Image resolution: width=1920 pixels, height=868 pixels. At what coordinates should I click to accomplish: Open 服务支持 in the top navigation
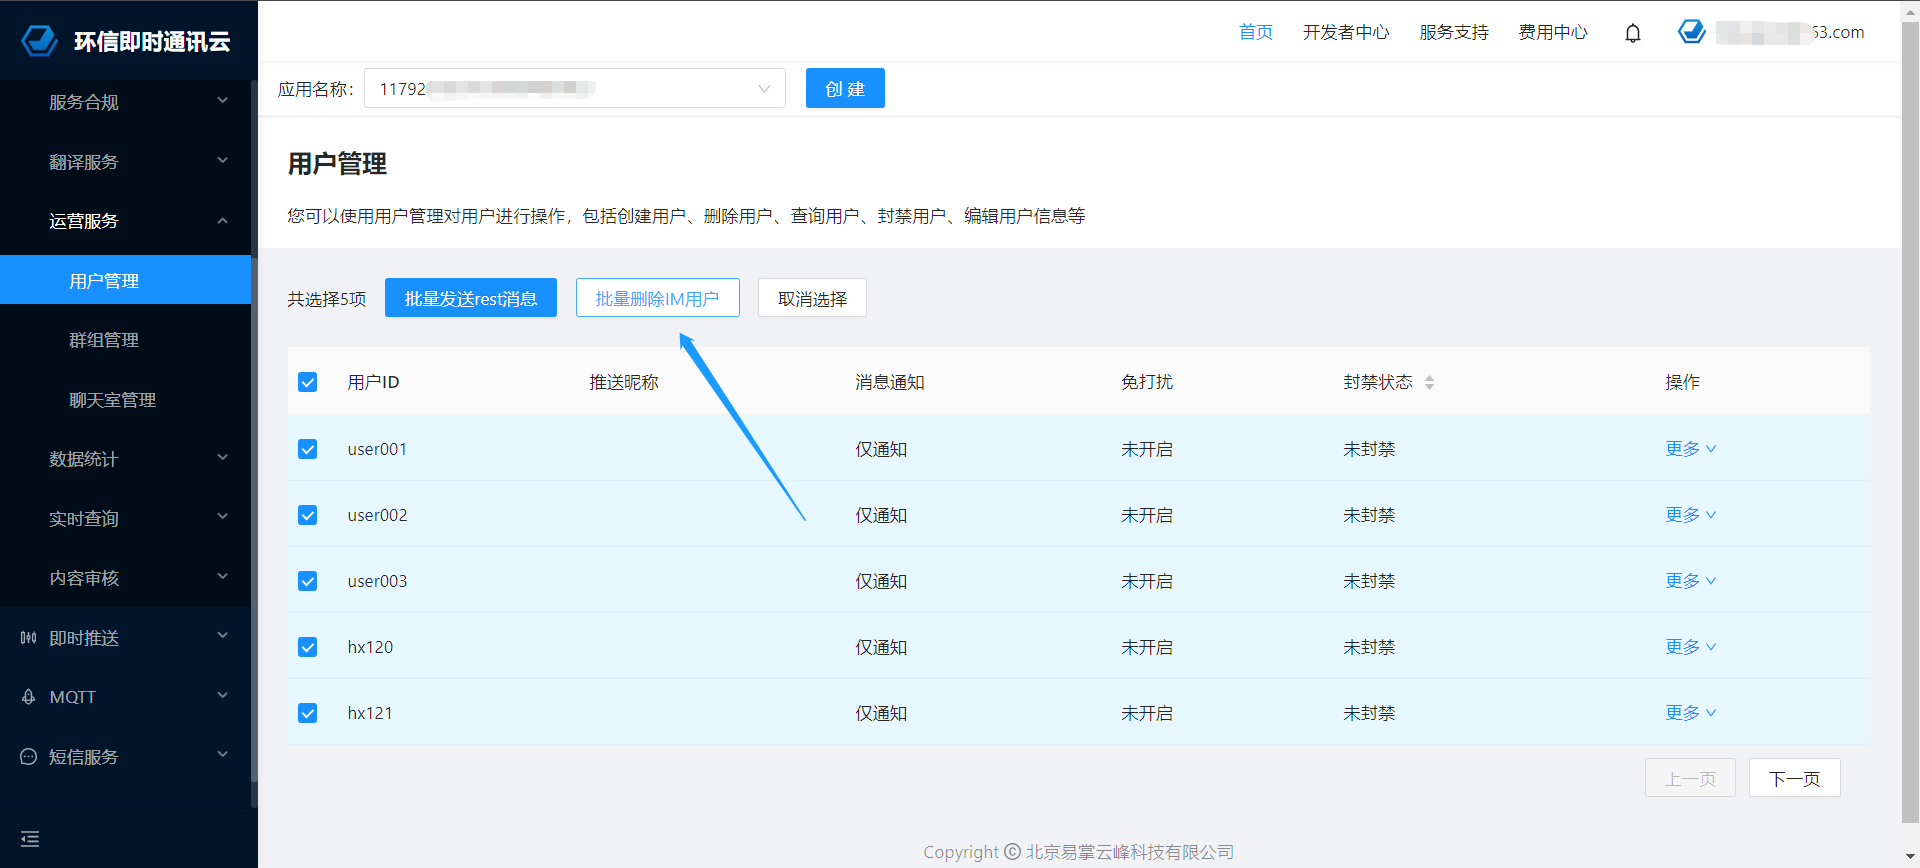click(1454, 32)
